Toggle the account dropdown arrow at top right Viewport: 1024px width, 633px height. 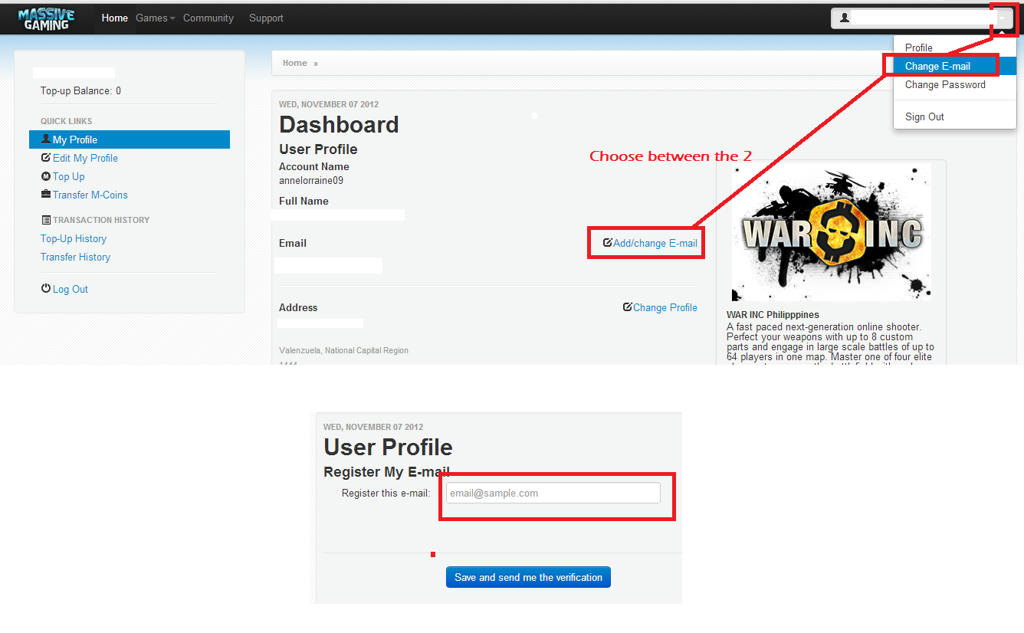tap(1003, 18)
